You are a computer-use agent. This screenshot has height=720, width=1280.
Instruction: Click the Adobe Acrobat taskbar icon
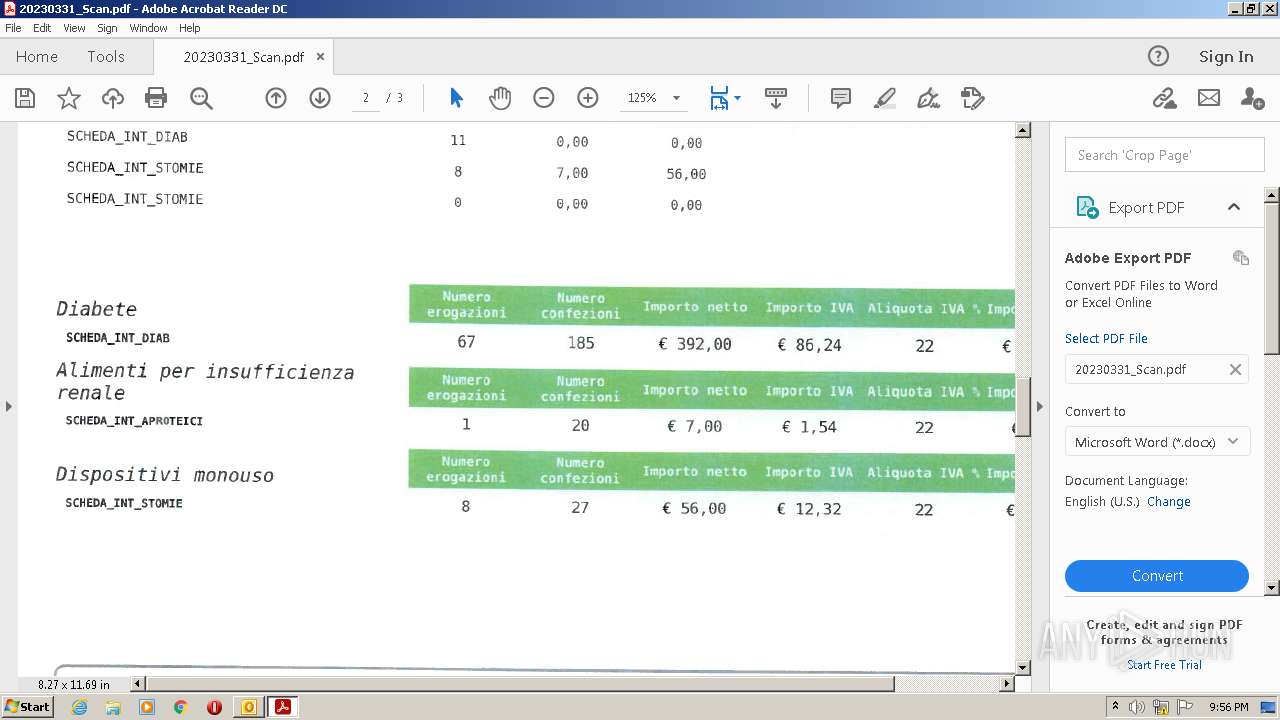[x=283, y=707]
